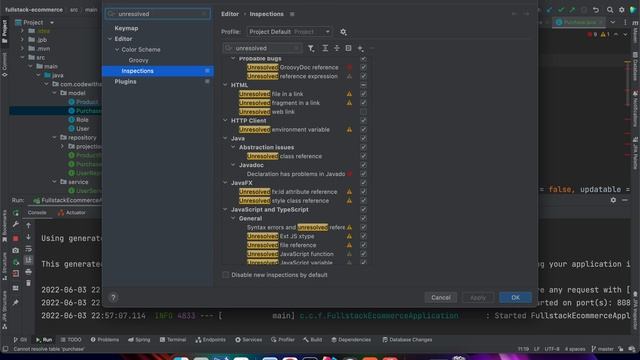Viewport: 640px width, 360px height.
Task: Click the scroll-to-end icon in console toolbar
Action: pos(29,260)
